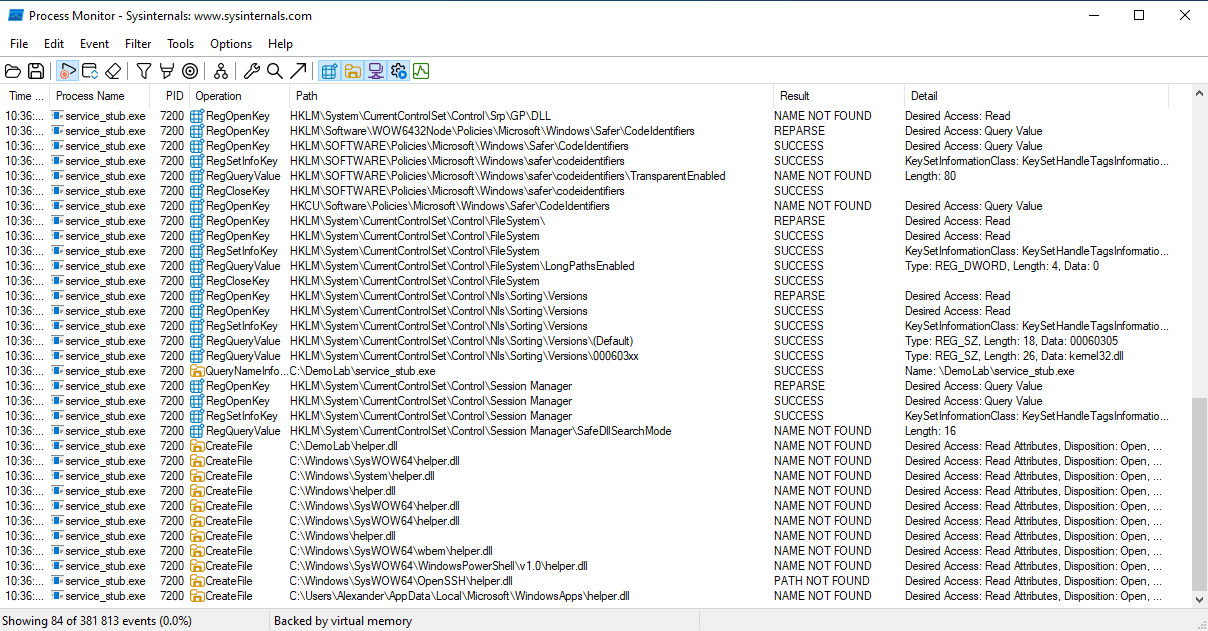Click the vertical scrollbar thumb
Viewport: 1208px width, 631px height.
(1200, 495)
